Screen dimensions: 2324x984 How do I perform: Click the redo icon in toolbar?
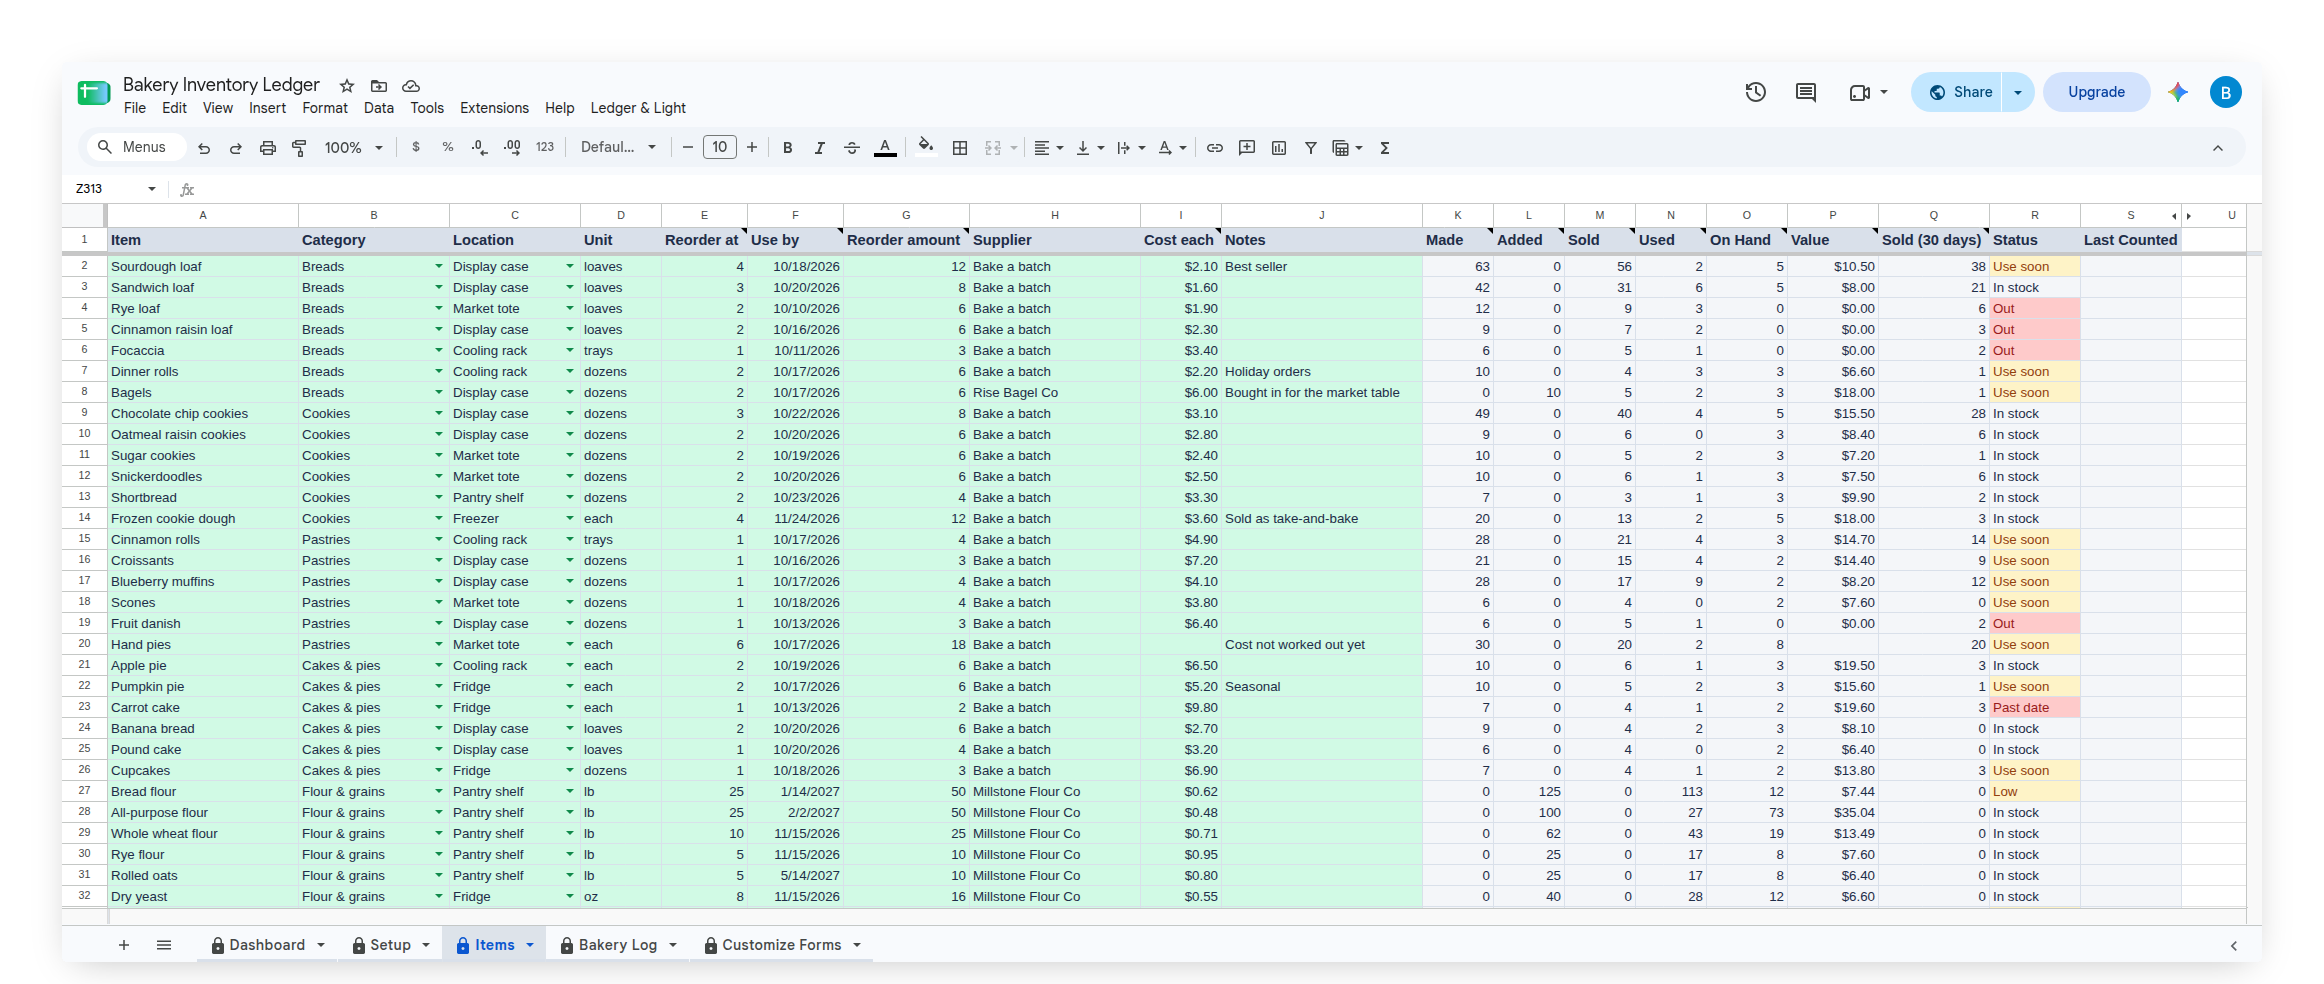point(236,148)
